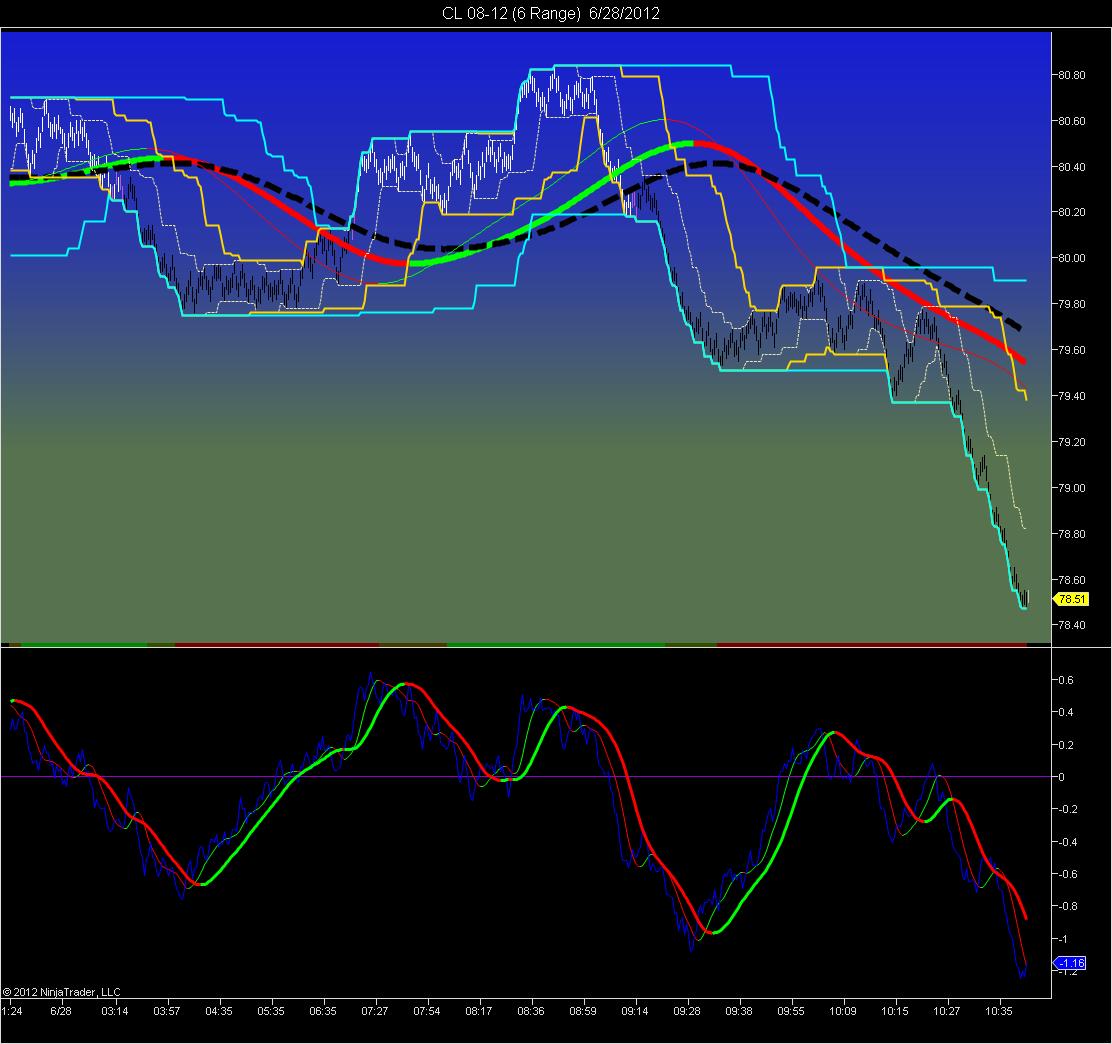1112x1044 pixels.
Task: Click the 80.80 price axis label
Action: 1072,75
